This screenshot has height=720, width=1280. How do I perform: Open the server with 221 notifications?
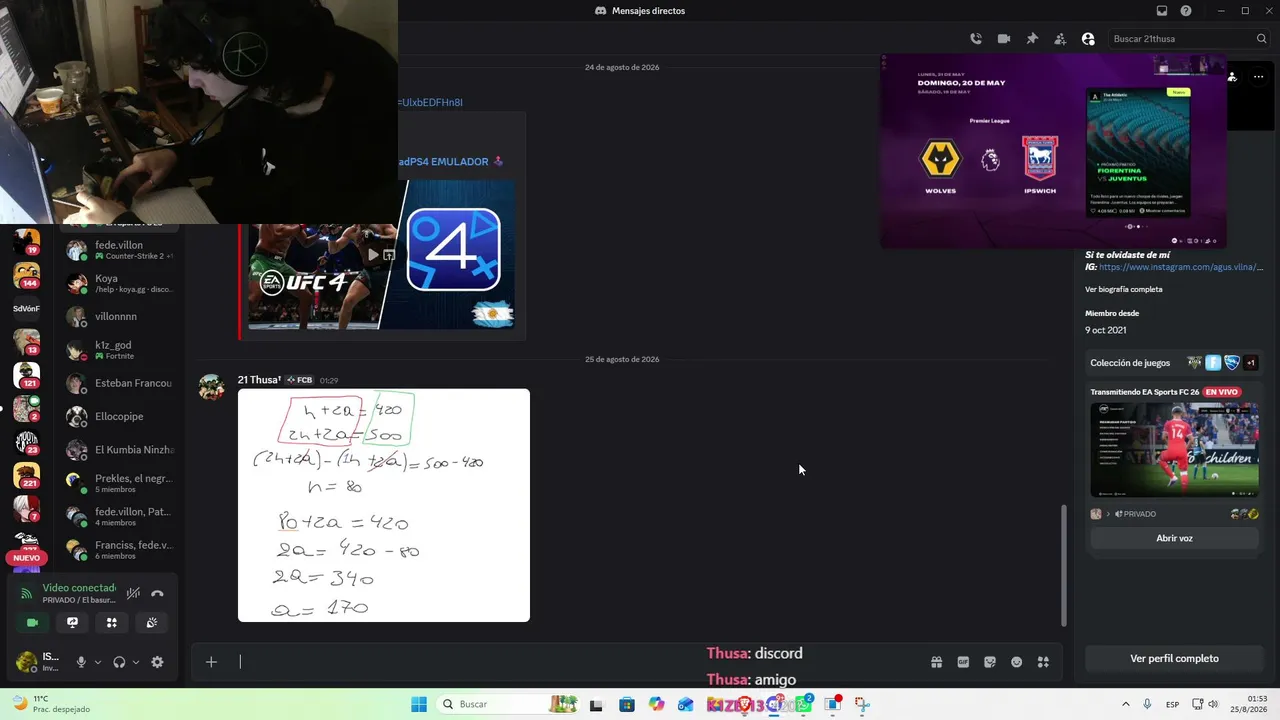(x=26, y=475)
